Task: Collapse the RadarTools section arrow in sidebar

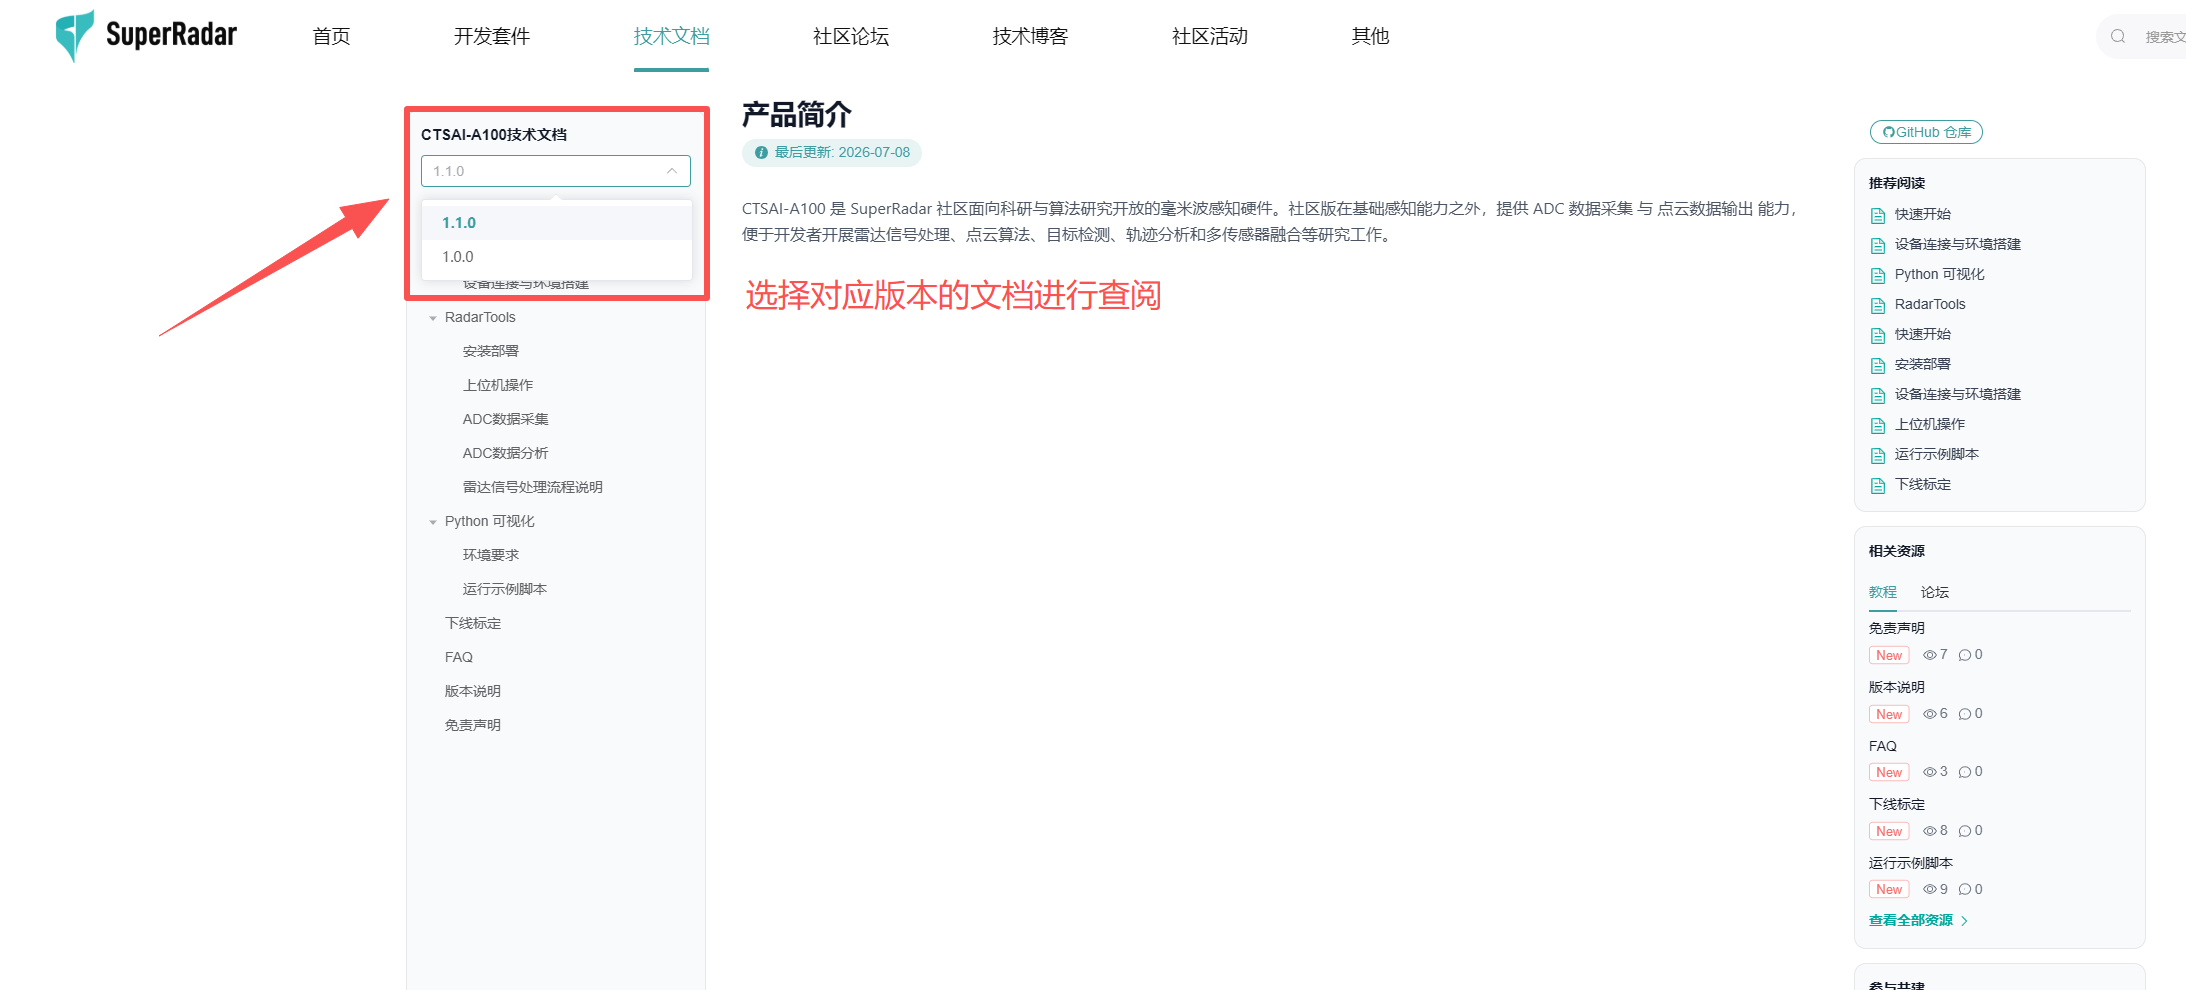Action: pos(433,318)
